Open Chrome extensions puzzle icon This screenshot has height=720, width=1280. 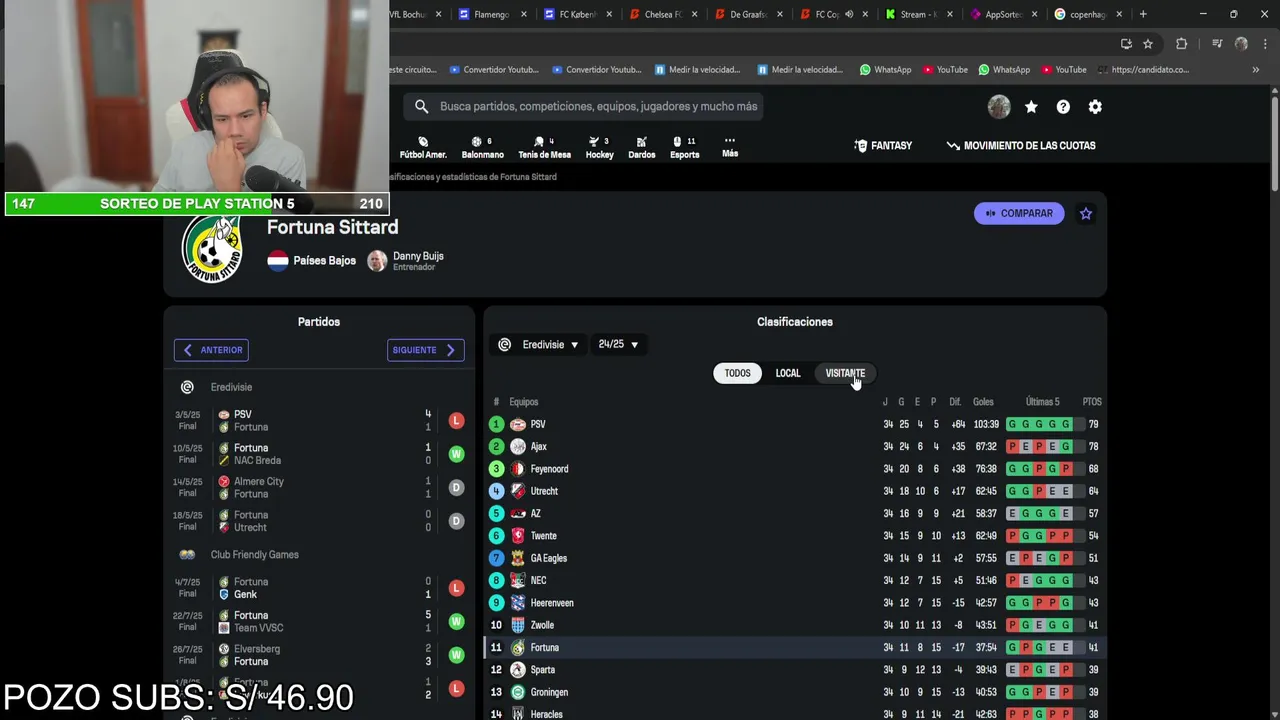(x=1181, y=44)
